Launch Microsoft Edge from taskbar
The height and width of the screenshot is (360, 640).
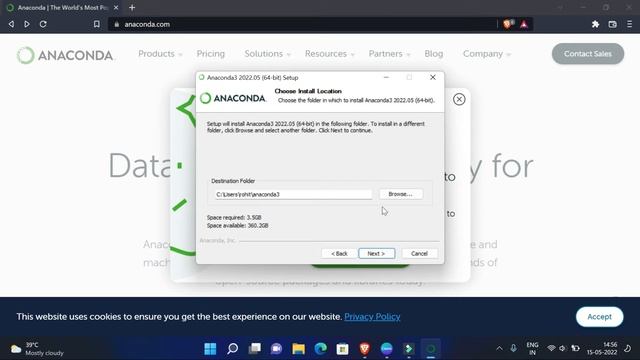click(x=320, y=349)
